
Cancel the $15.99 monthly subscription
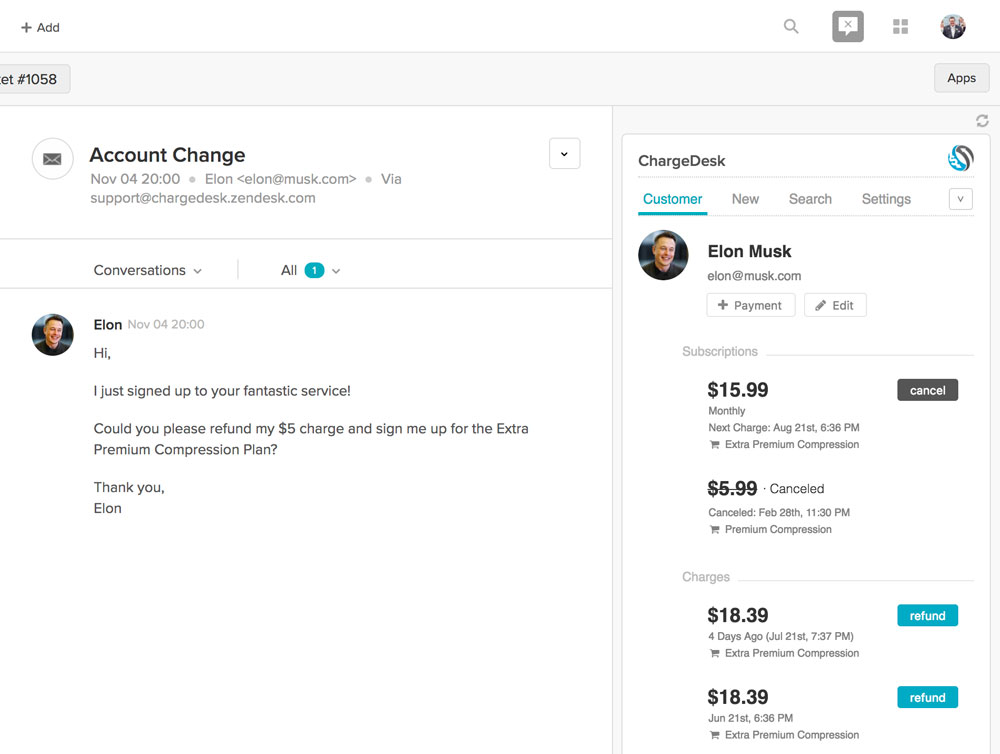(x=927, y=390)
